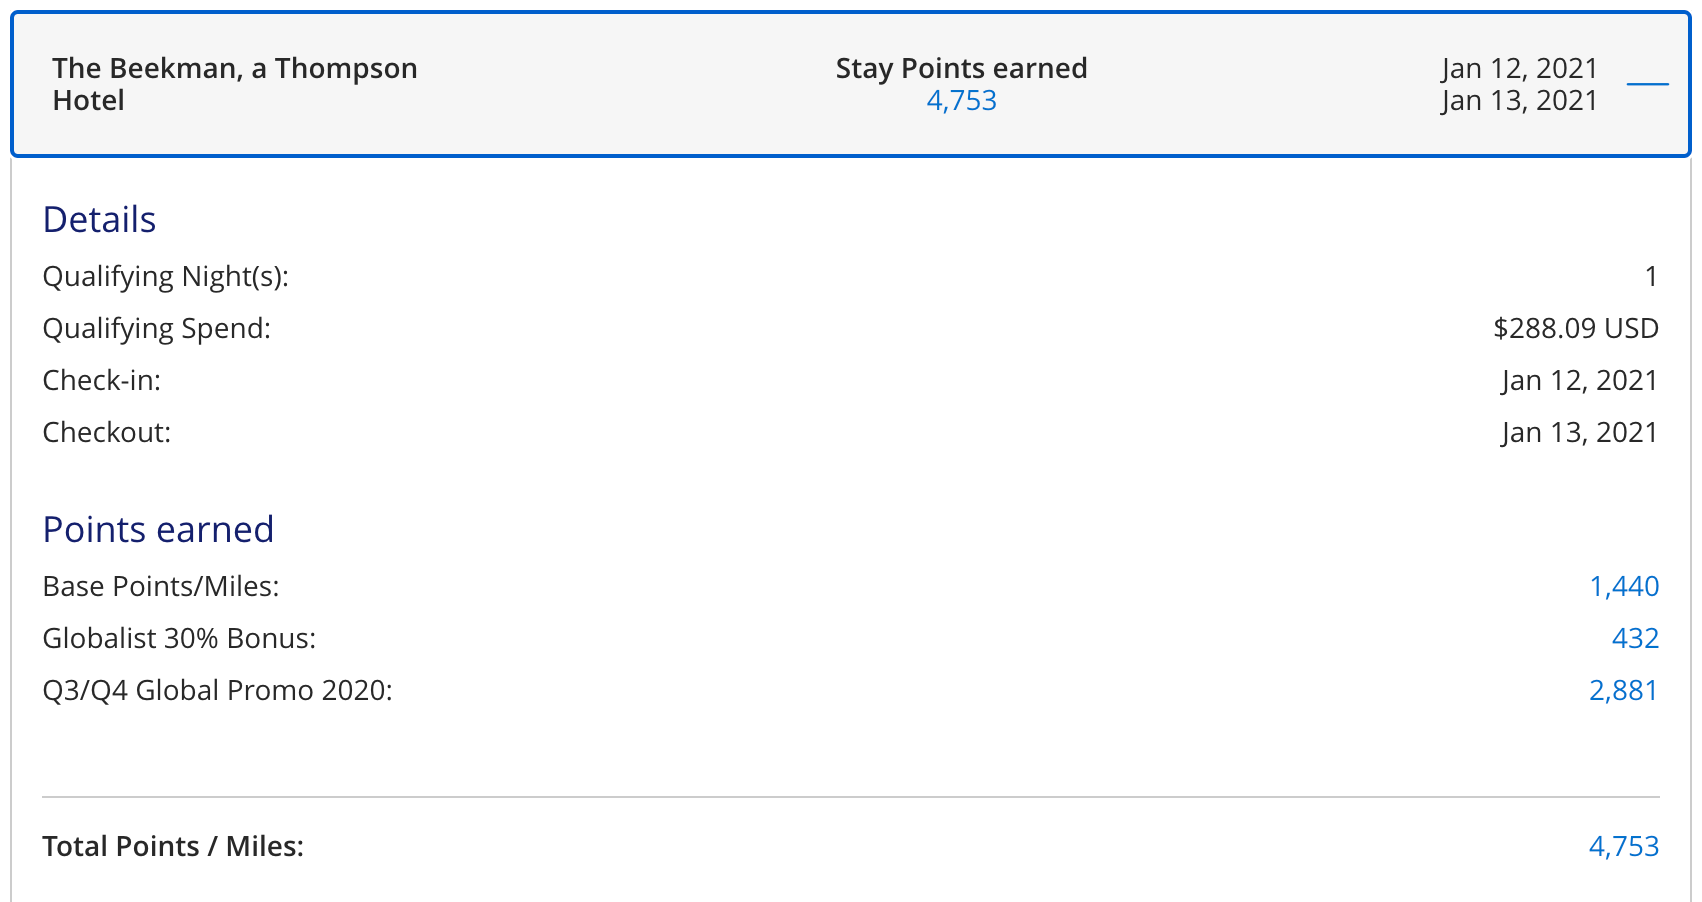Click the Globalist bonus value 432

click(1635, 638)
